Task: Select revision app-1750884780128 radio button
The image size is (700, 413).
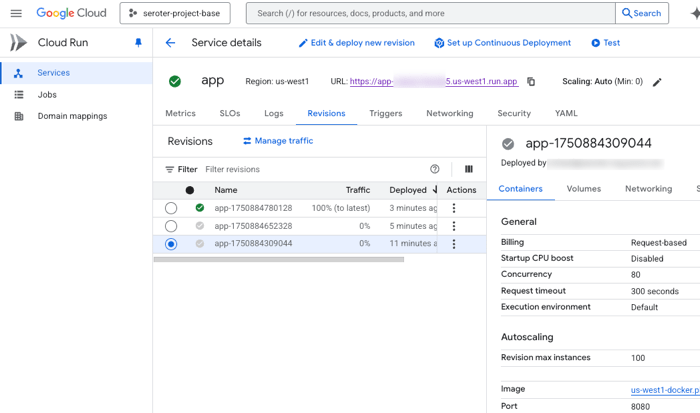Action: coord(171,208)
